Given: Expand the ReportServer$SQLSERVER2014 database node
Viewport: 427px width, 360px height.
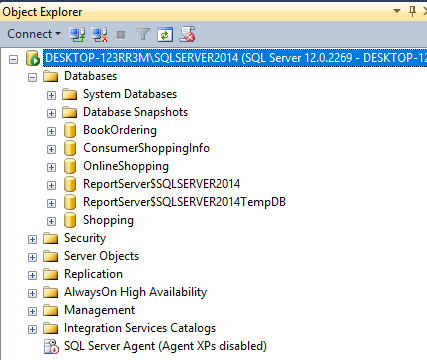Looking at the screenshot, I should click(x=51, y=186).
